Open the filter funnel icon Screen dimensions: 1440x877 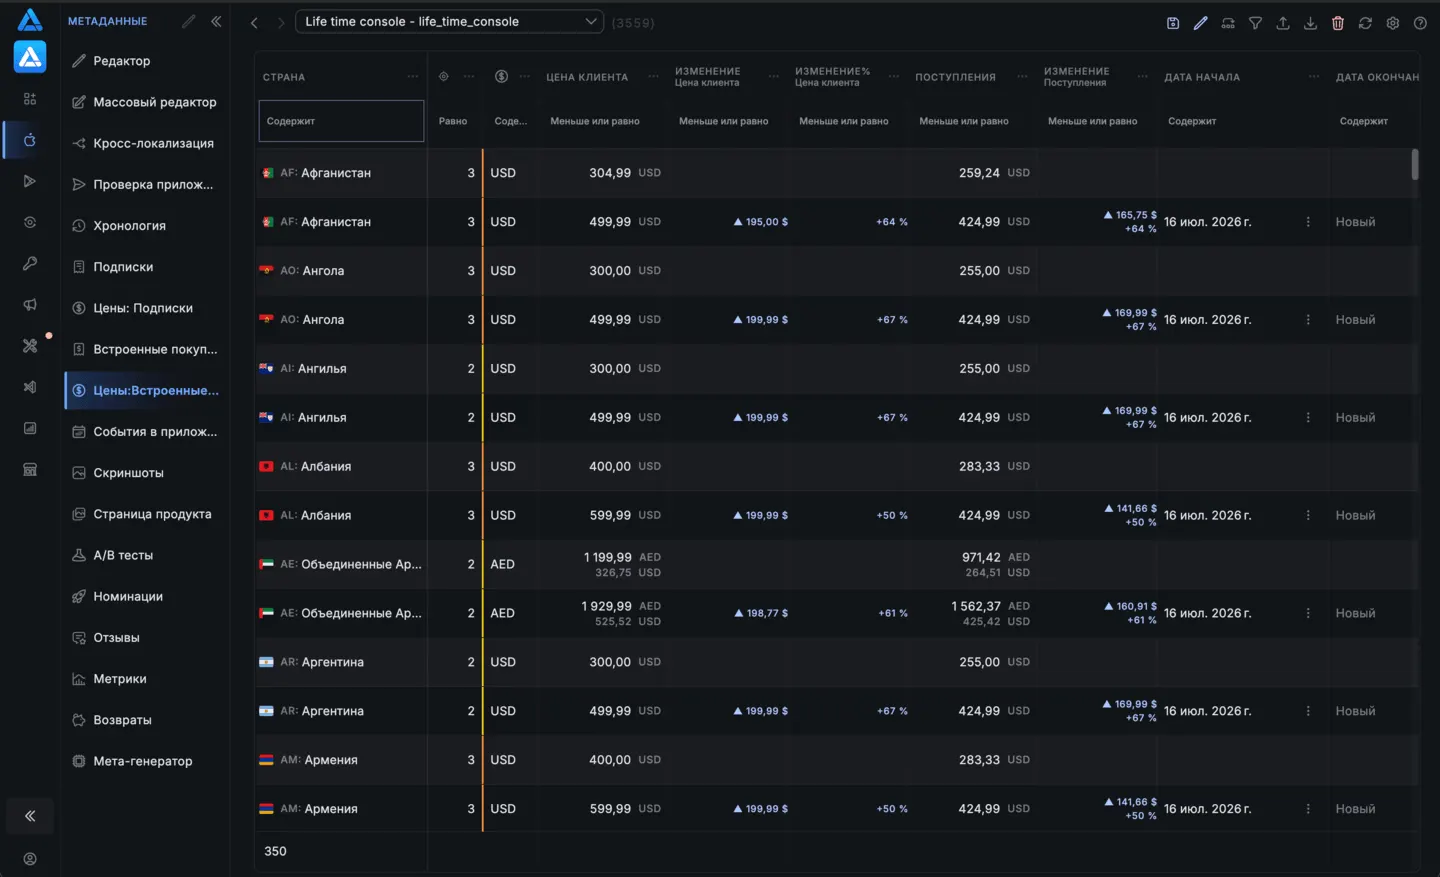tap(1255, 23)
